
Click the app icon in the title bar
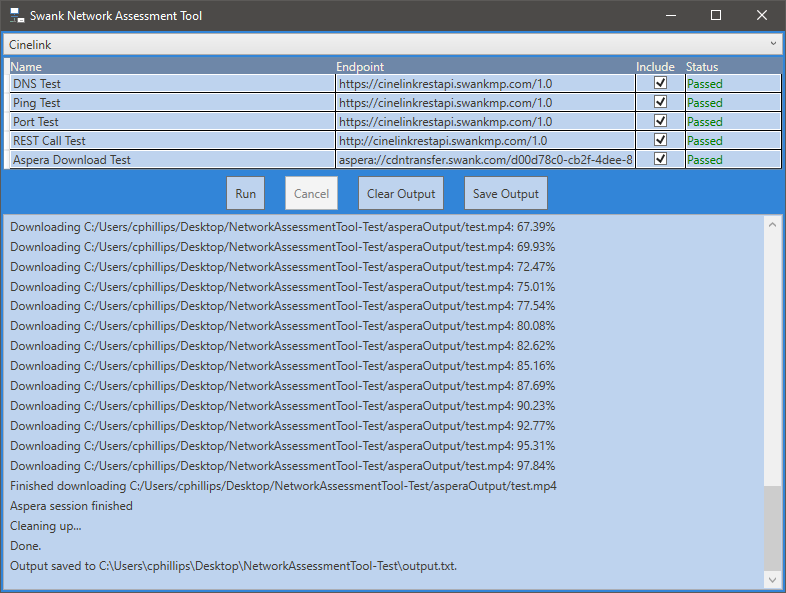[x=17, y=16]
